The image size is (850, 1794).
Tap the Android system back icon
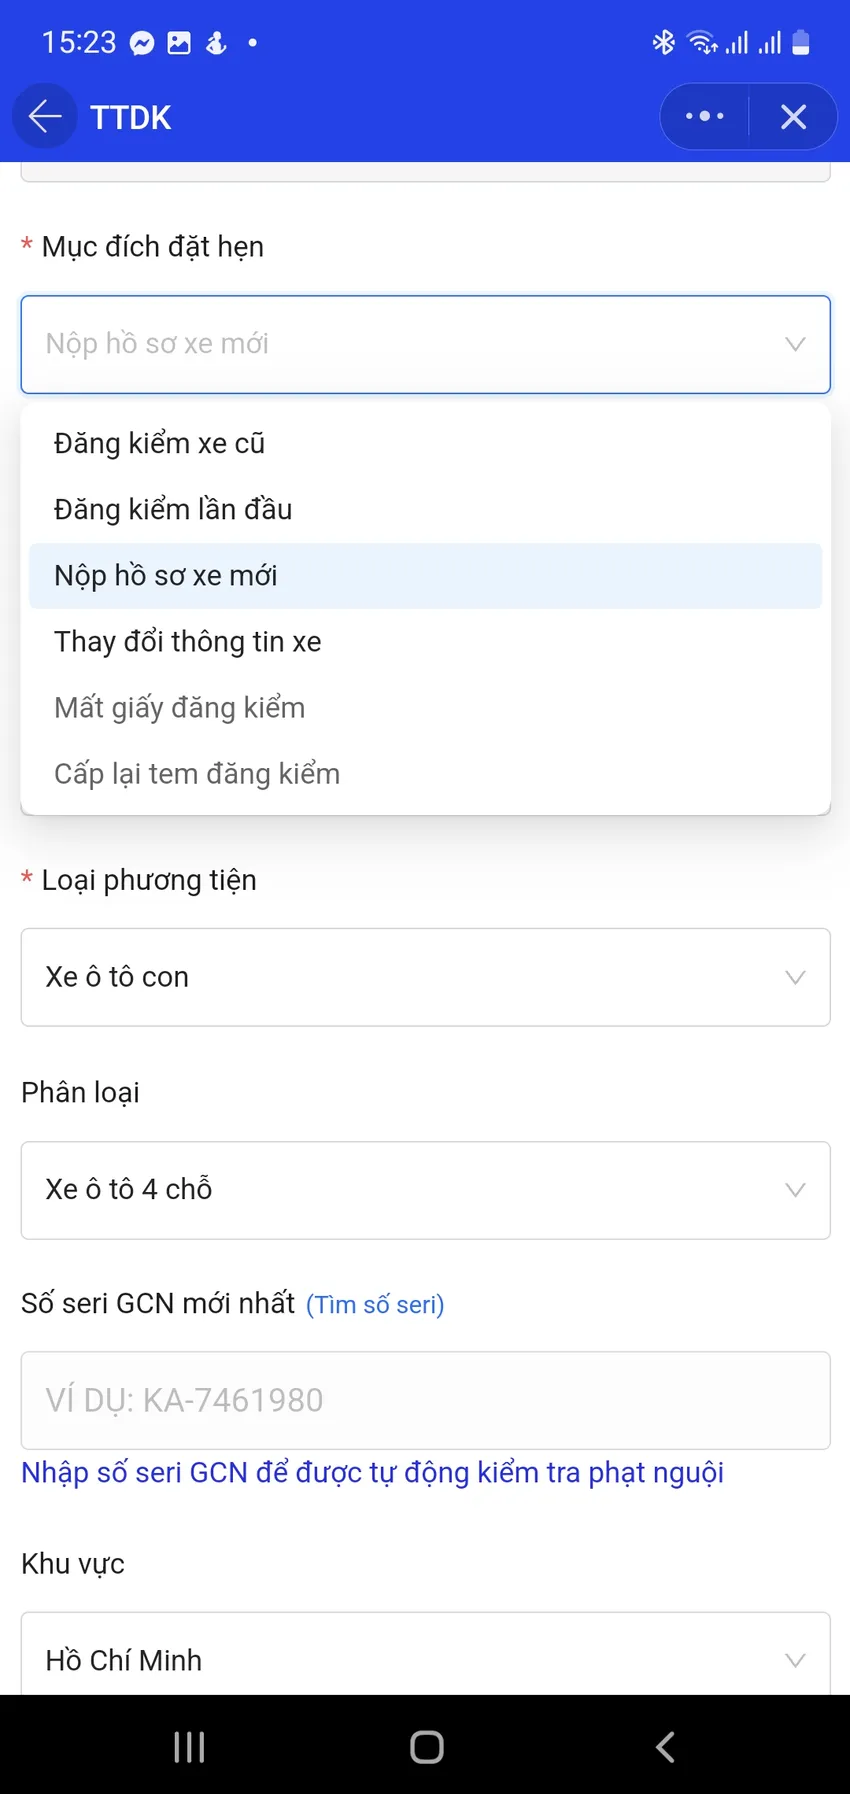(665, 1747)
